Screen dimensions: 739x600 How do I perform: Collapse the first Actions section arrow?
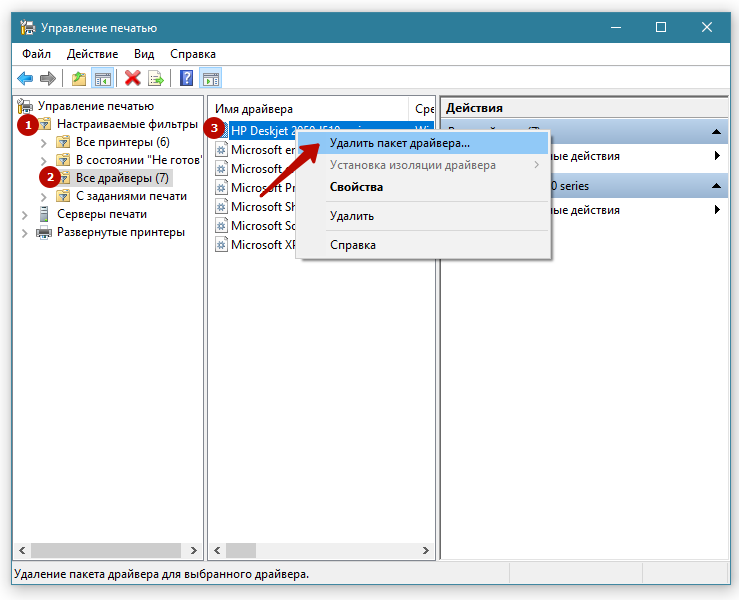[717, 132]
